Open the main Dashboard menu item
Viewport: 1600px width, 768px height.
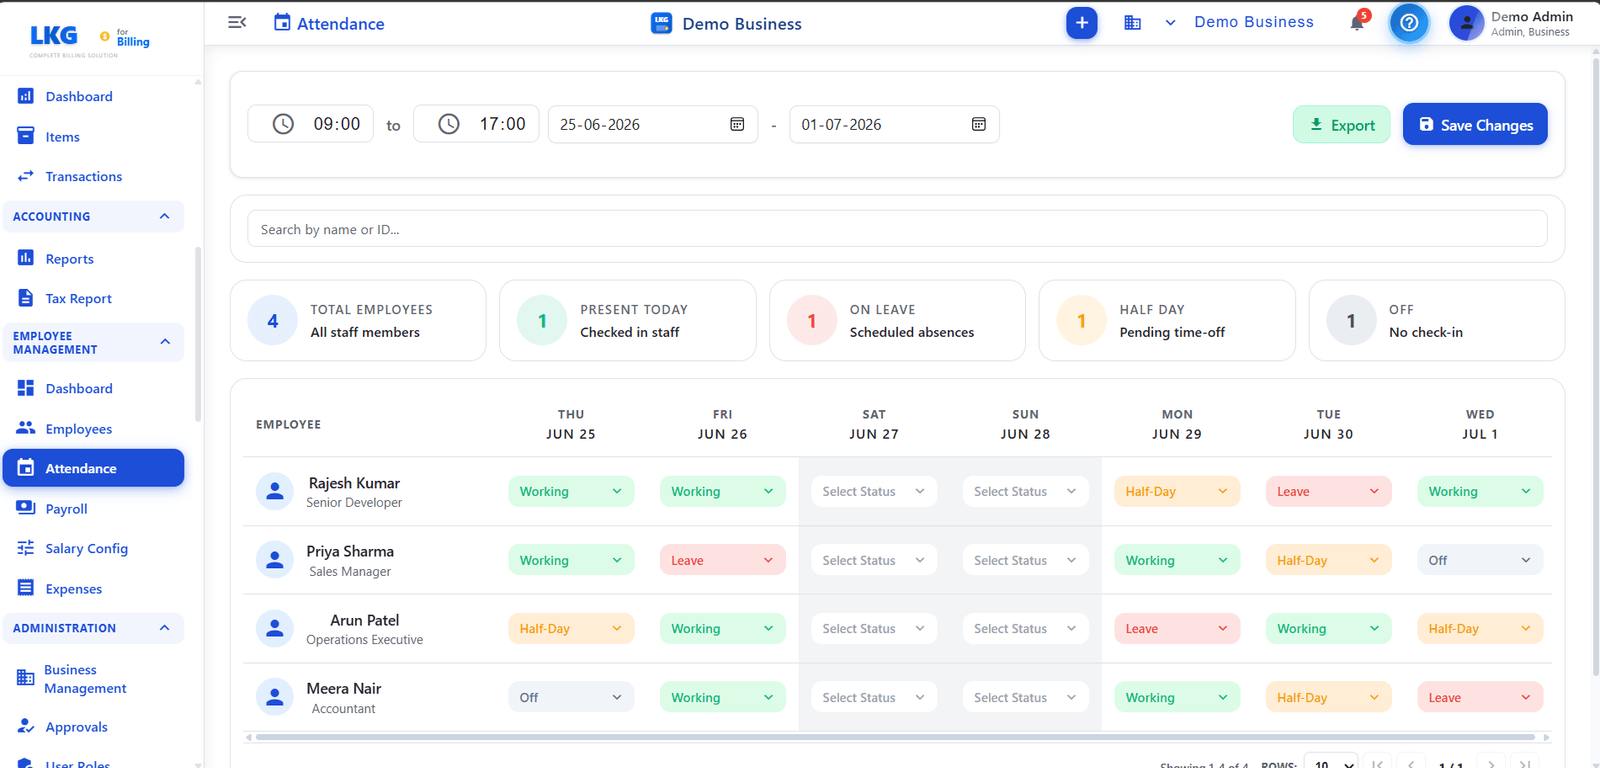pos(79,96)
